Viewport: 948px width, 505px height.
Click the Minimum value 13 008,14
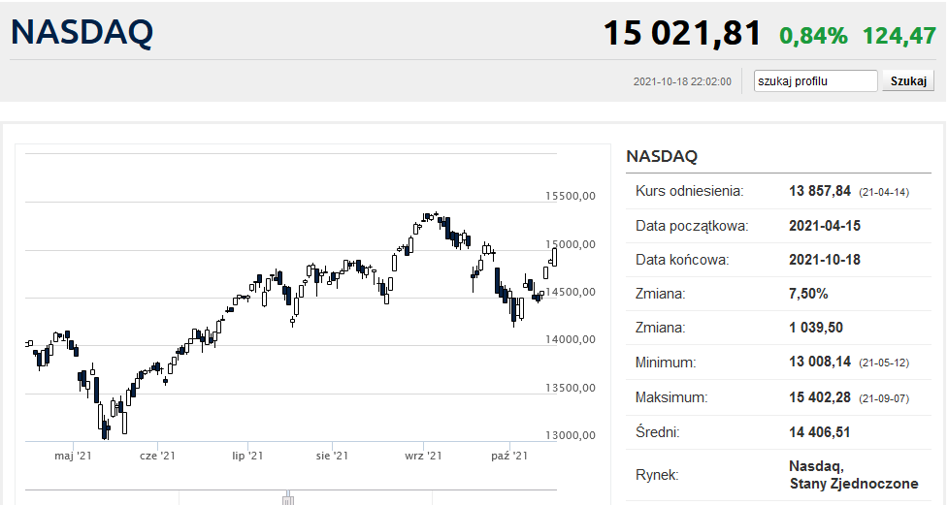click(819, 363)
